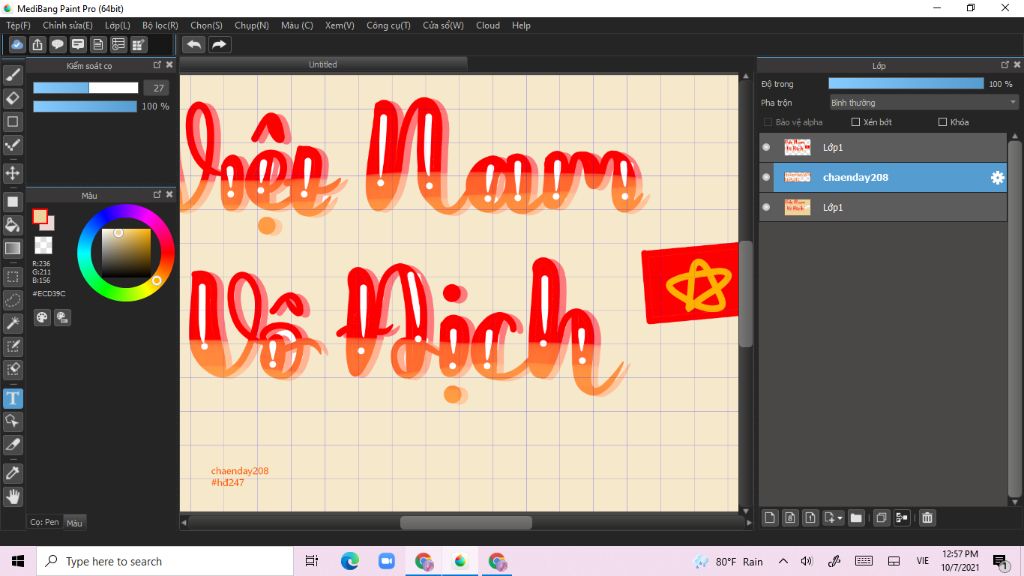Switch to the Untitled canvas tab
The width and height of the screenshot is (1024, 576).
coord(323,64)
